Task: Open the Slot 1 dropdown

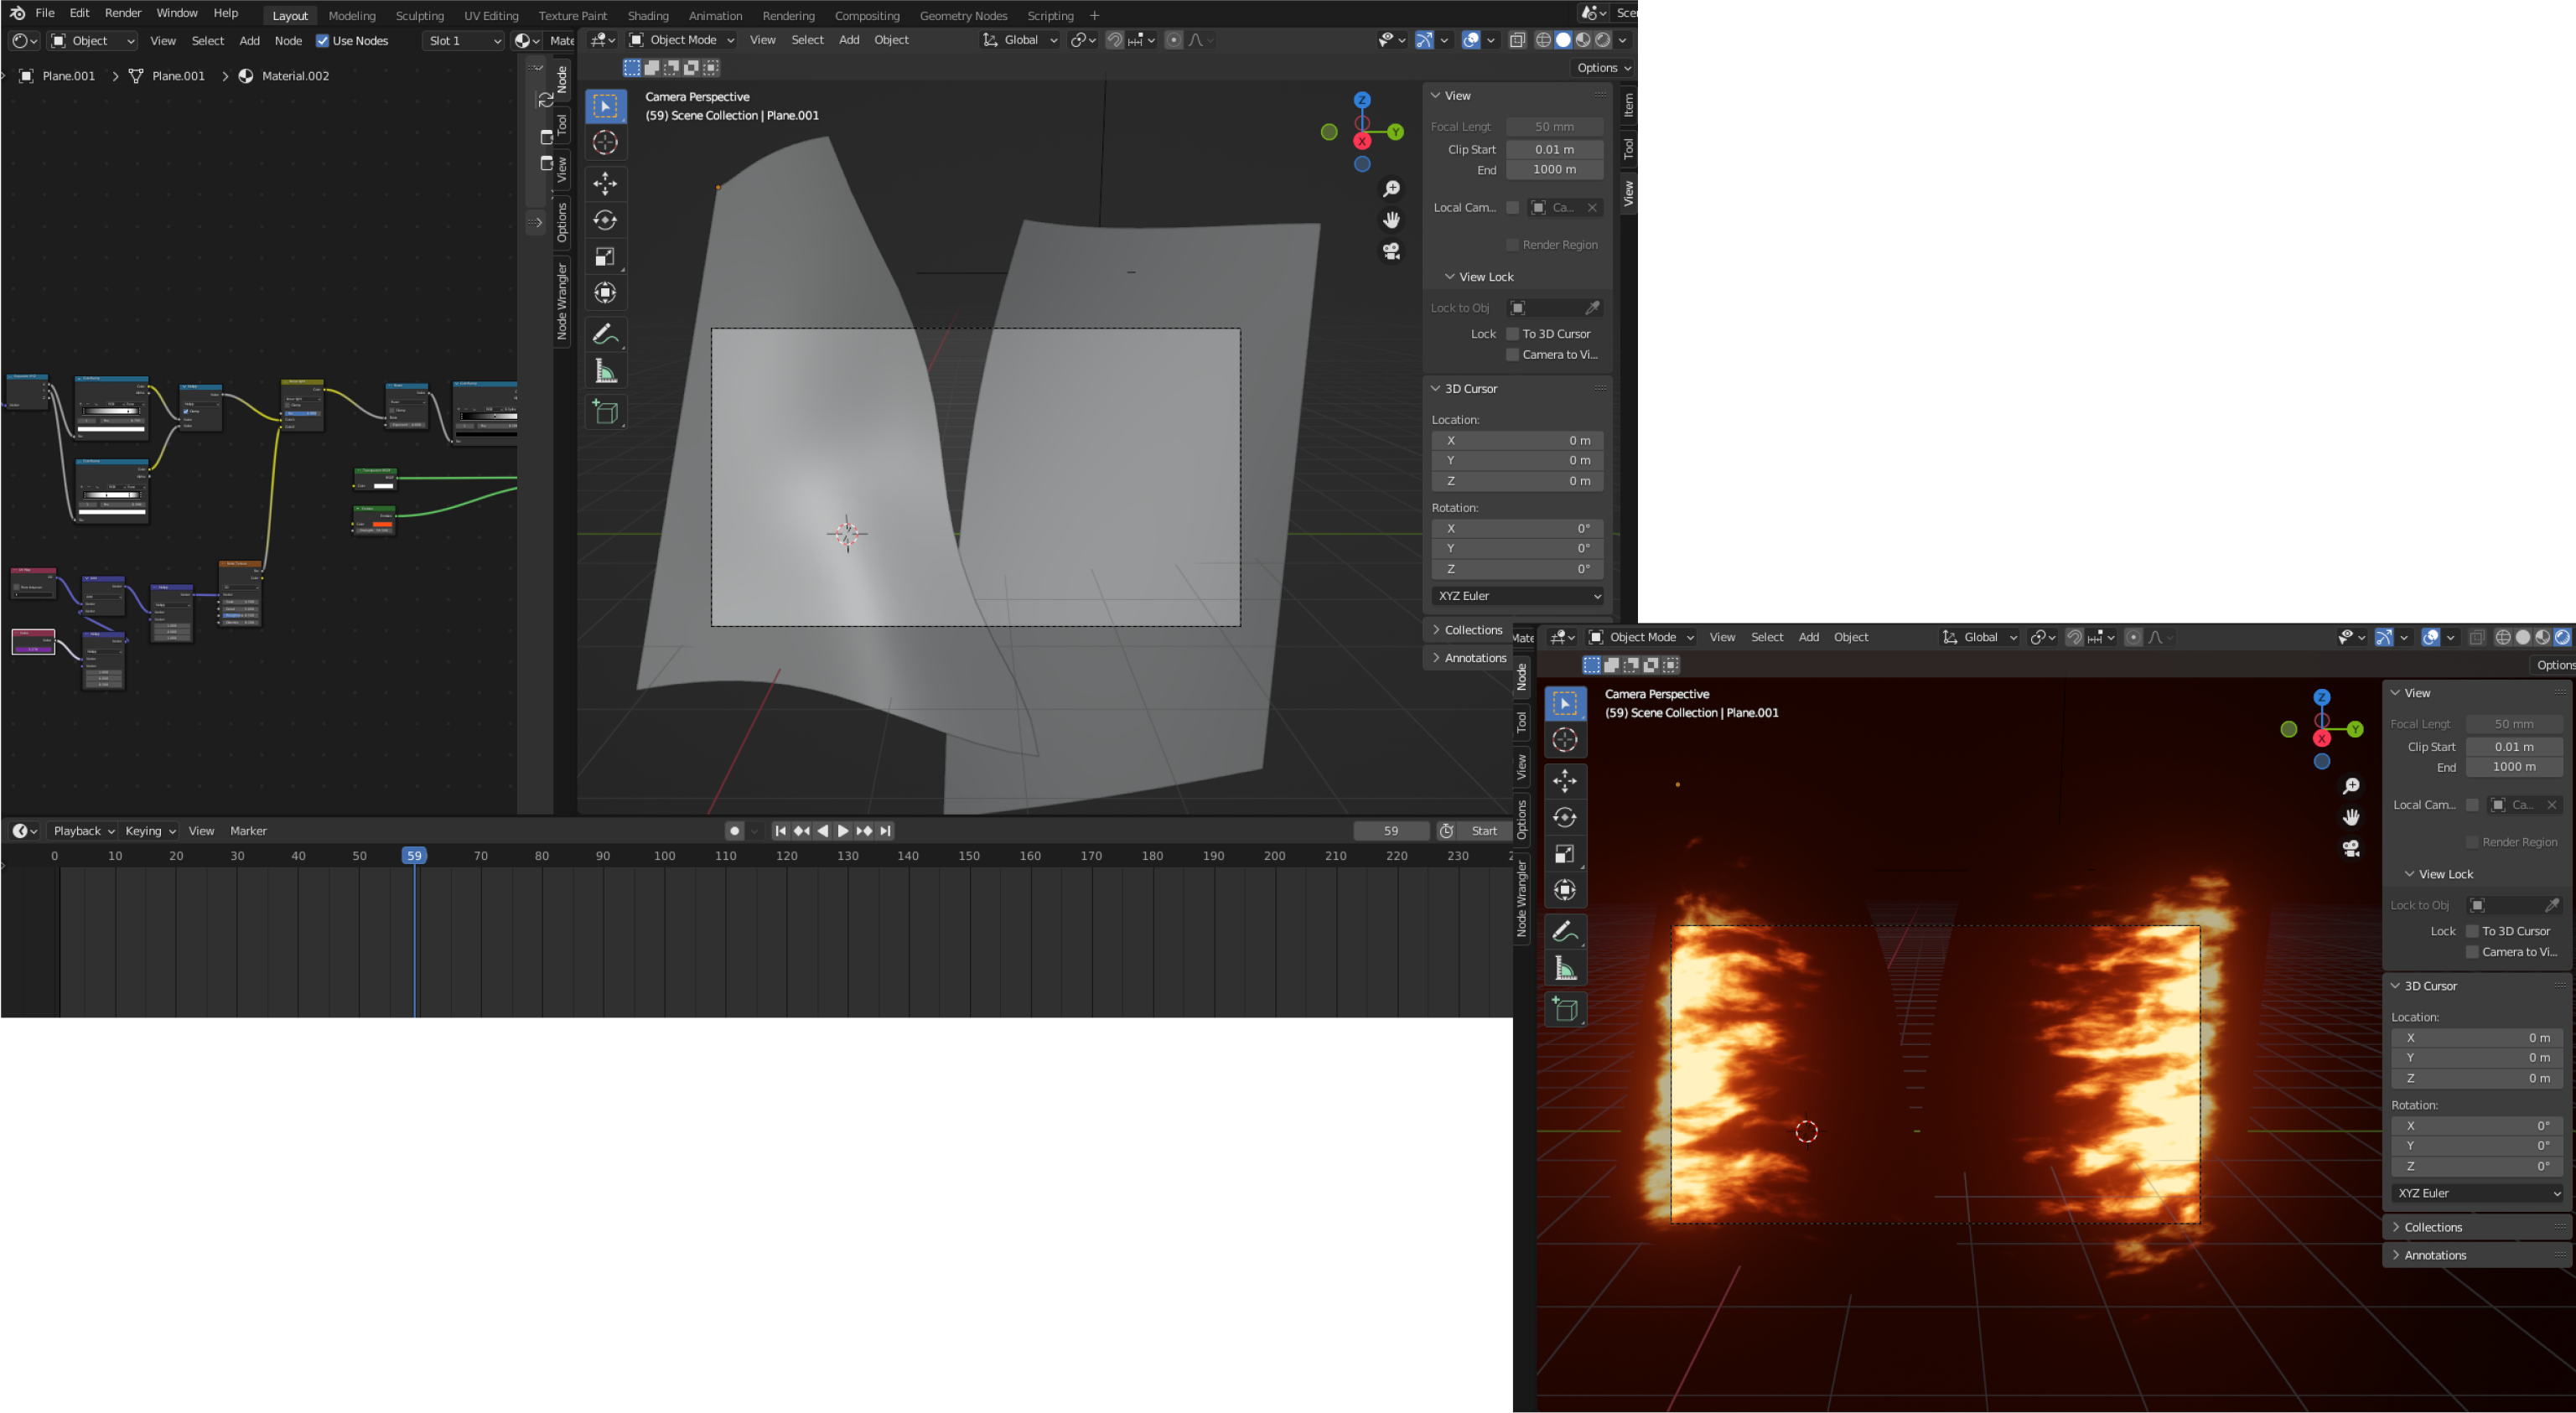Action: coord(464,41)
